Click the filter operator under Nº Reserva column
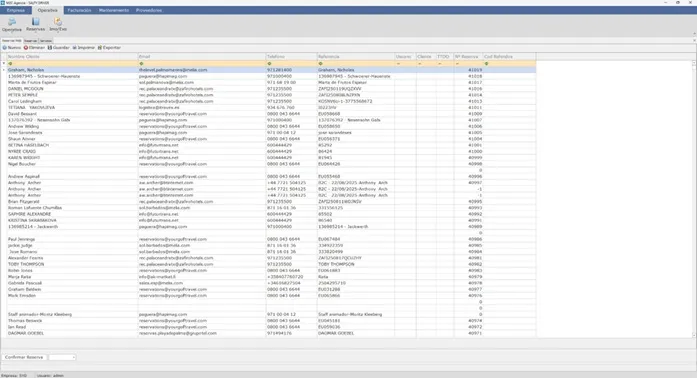Viewport: 697px width, 378px height. pos(457,64)
